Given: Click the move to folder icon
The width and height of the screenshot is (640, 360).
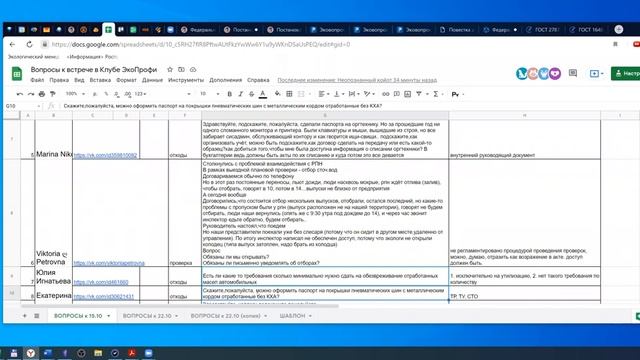Looking at the screenshot, I should coord(181,70).
